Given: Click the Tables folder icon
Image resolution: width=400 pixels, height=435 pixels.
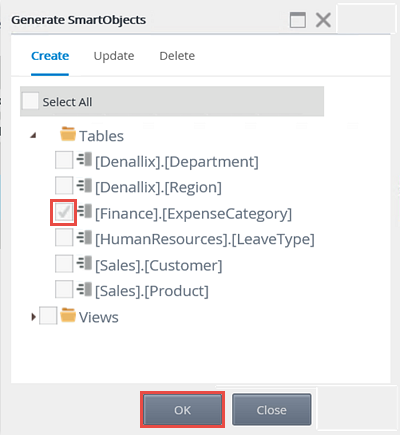Looking at the screenshot, I should (x=68, y=134).
